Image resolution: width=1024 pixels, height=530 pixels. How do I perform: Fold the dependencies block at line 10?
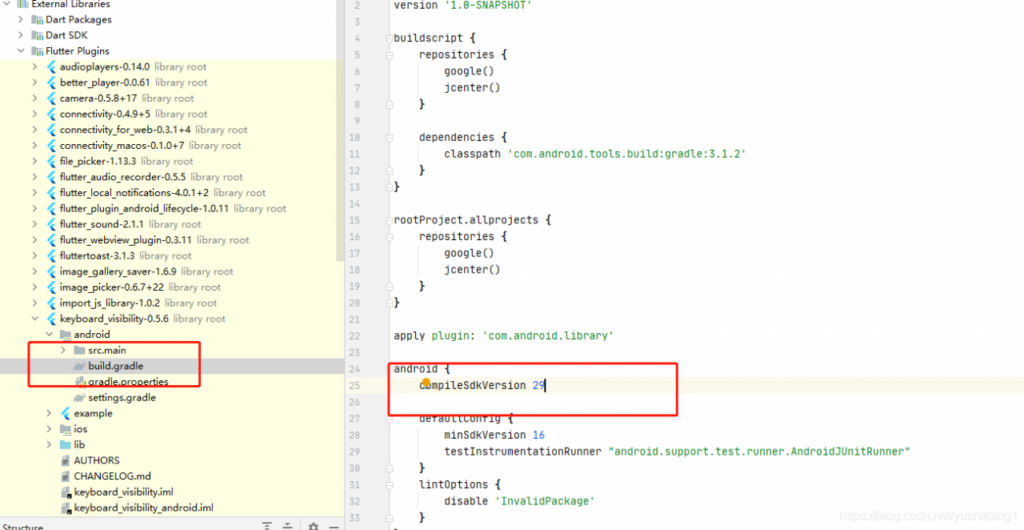tap(390, 138)
